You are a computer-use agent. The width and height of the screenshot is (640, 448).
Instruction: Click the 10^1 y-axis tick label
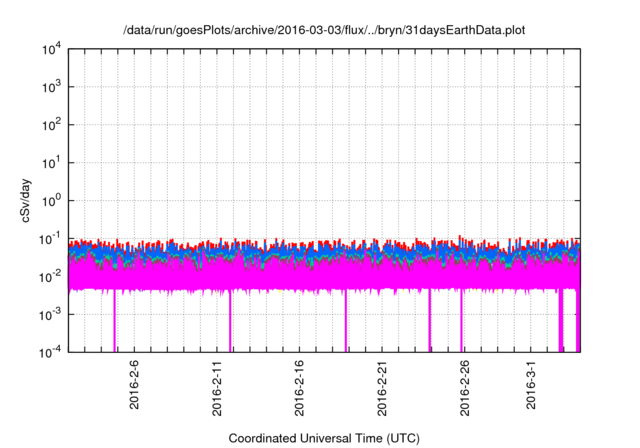pos(52,163)
